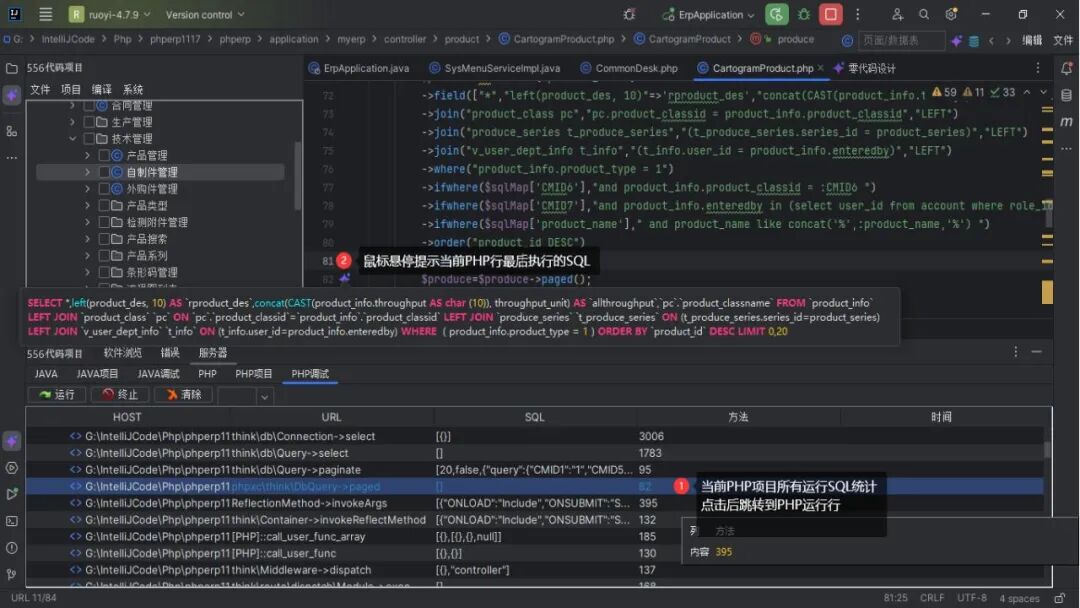Open the Search Everywhere magnifier icon
The height and width of the screenshot is (608, 1080).
click(x=924, y=15)
